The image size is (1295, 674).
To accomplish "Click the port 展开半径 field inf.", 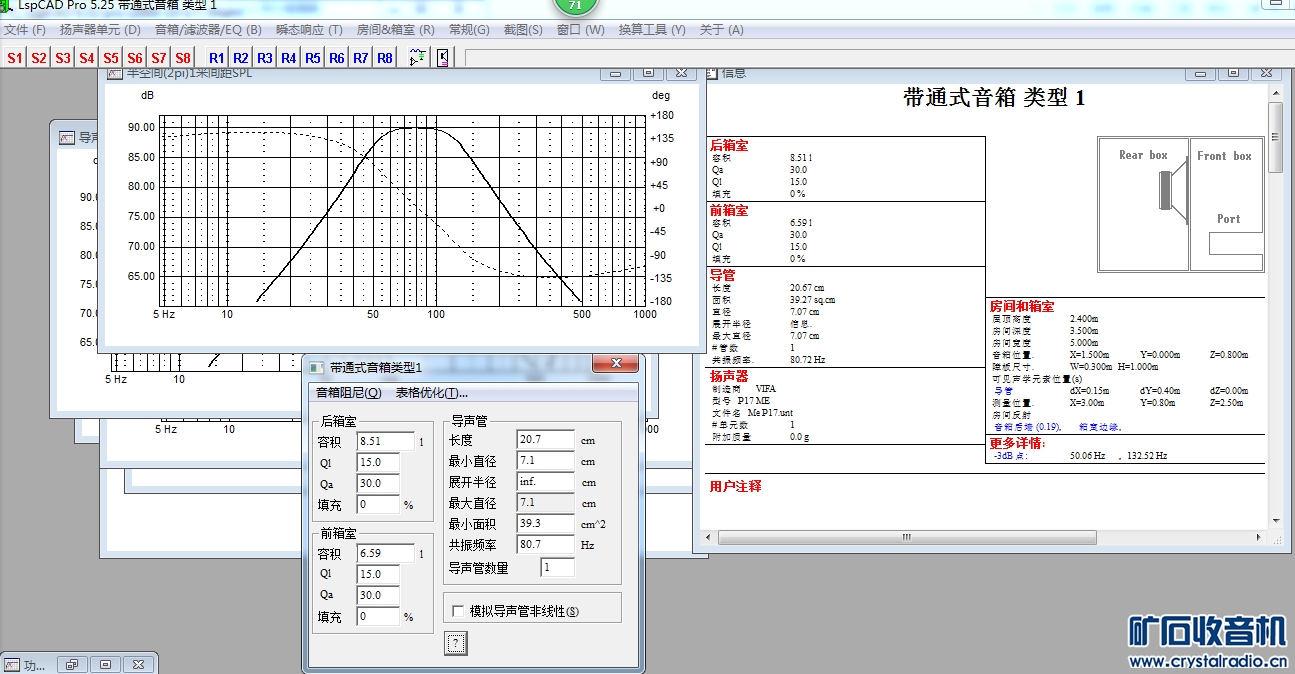I will [x=545, y=481].
